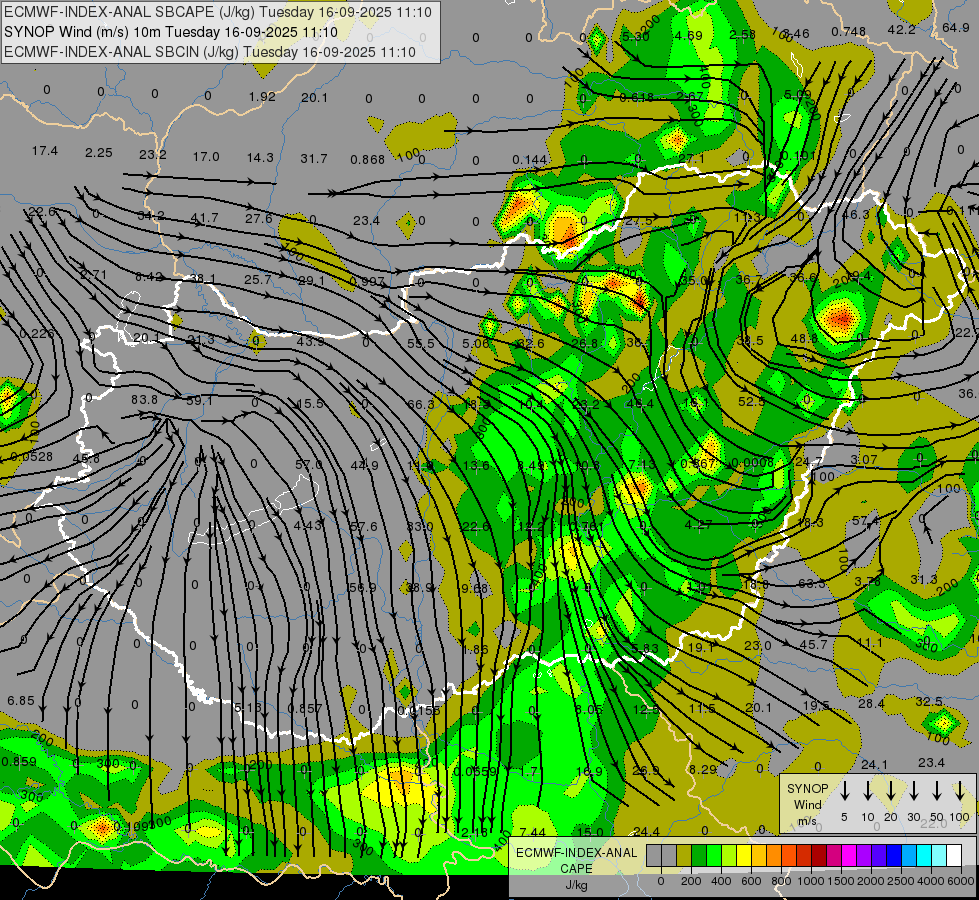Image resolution: width=979 pixels, height=900 pixels.
Task: Click the '48.8' value on the map
Action: coord(804,339)
